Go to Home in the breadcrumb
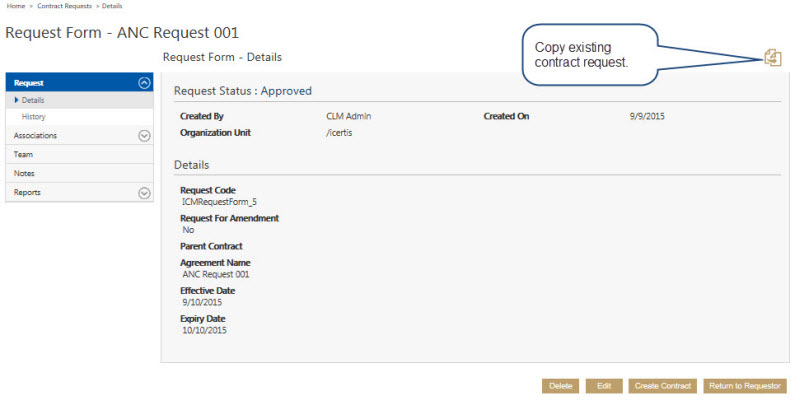This screenshot has height=400, width=800. [15, 6]
